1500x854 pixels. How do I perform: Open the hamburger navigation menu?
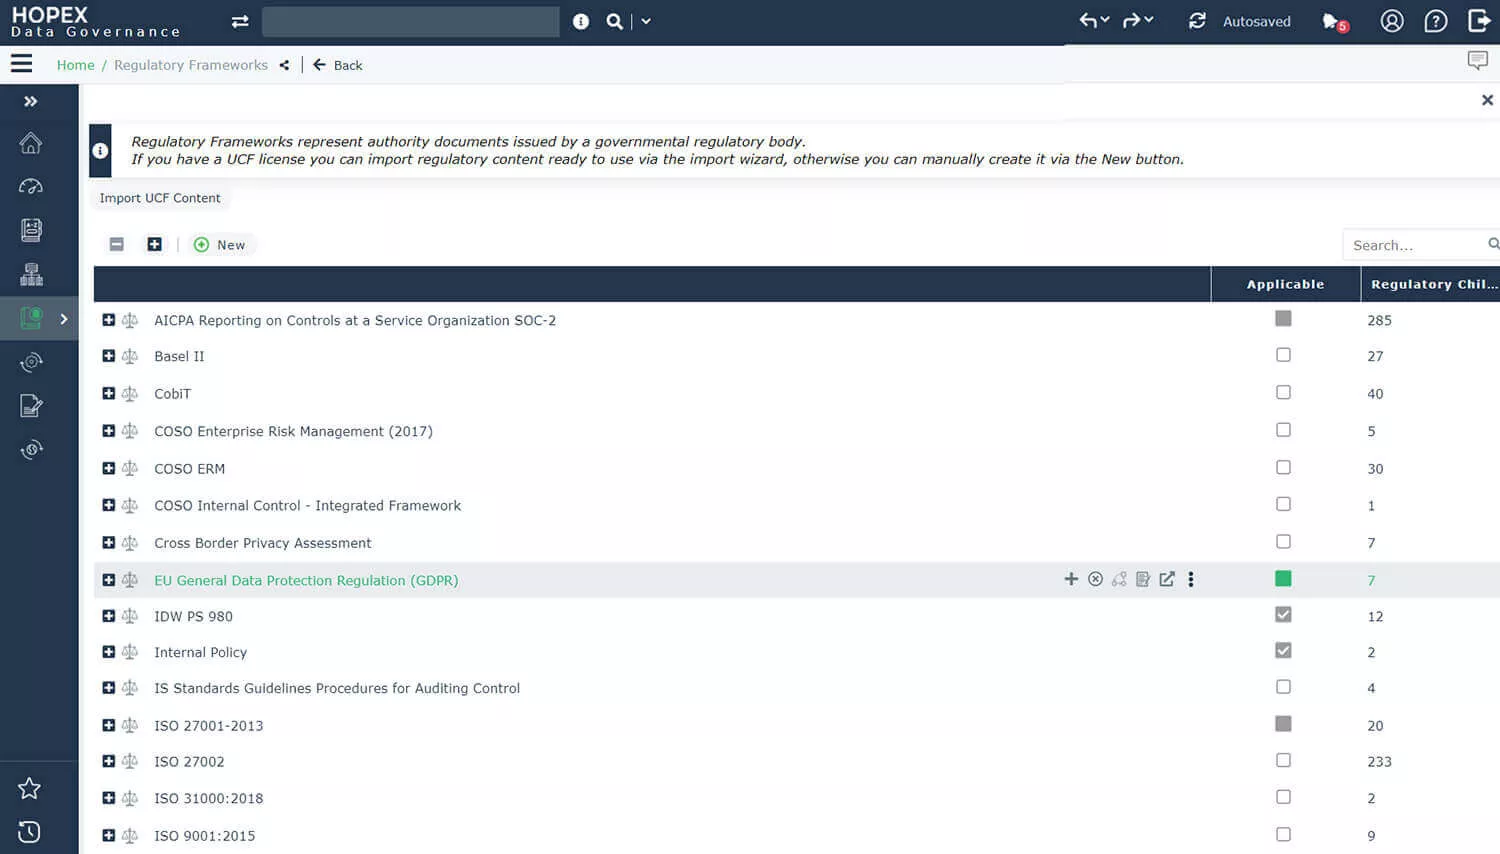tap(21, 64)
